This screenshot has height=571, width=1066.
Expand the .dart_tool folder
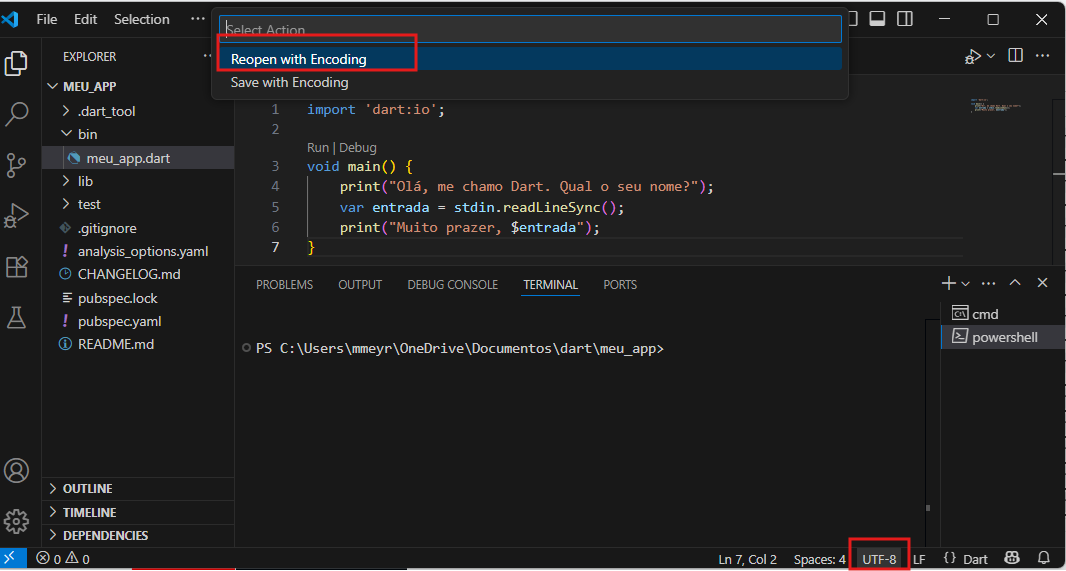pyautogui.click(x=66, y=111)
